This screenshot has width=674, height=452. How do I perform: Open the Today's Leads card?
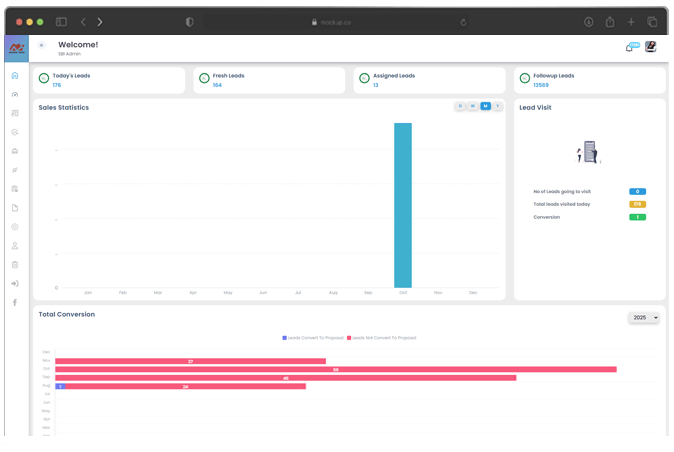click(x=109, y=80)
